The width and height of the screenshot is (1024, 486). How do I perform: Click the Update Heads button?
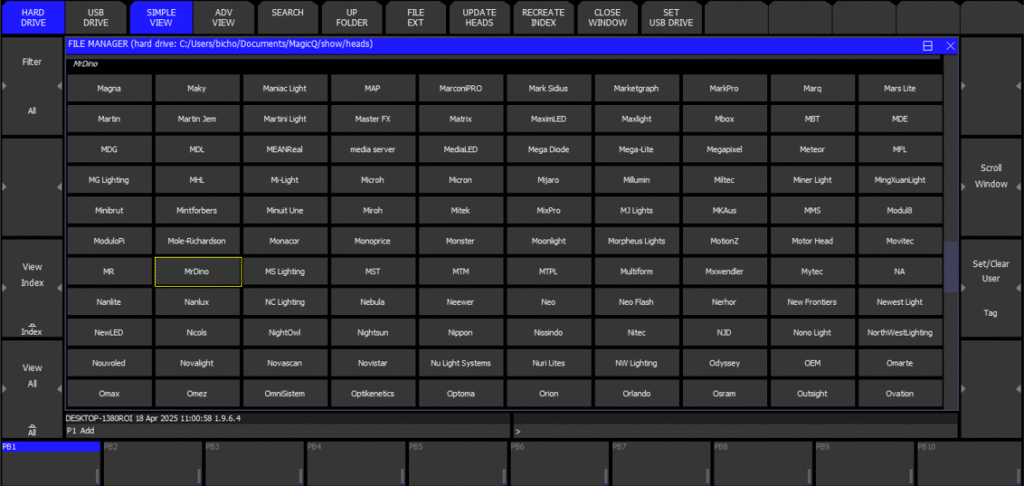(479, 17)
